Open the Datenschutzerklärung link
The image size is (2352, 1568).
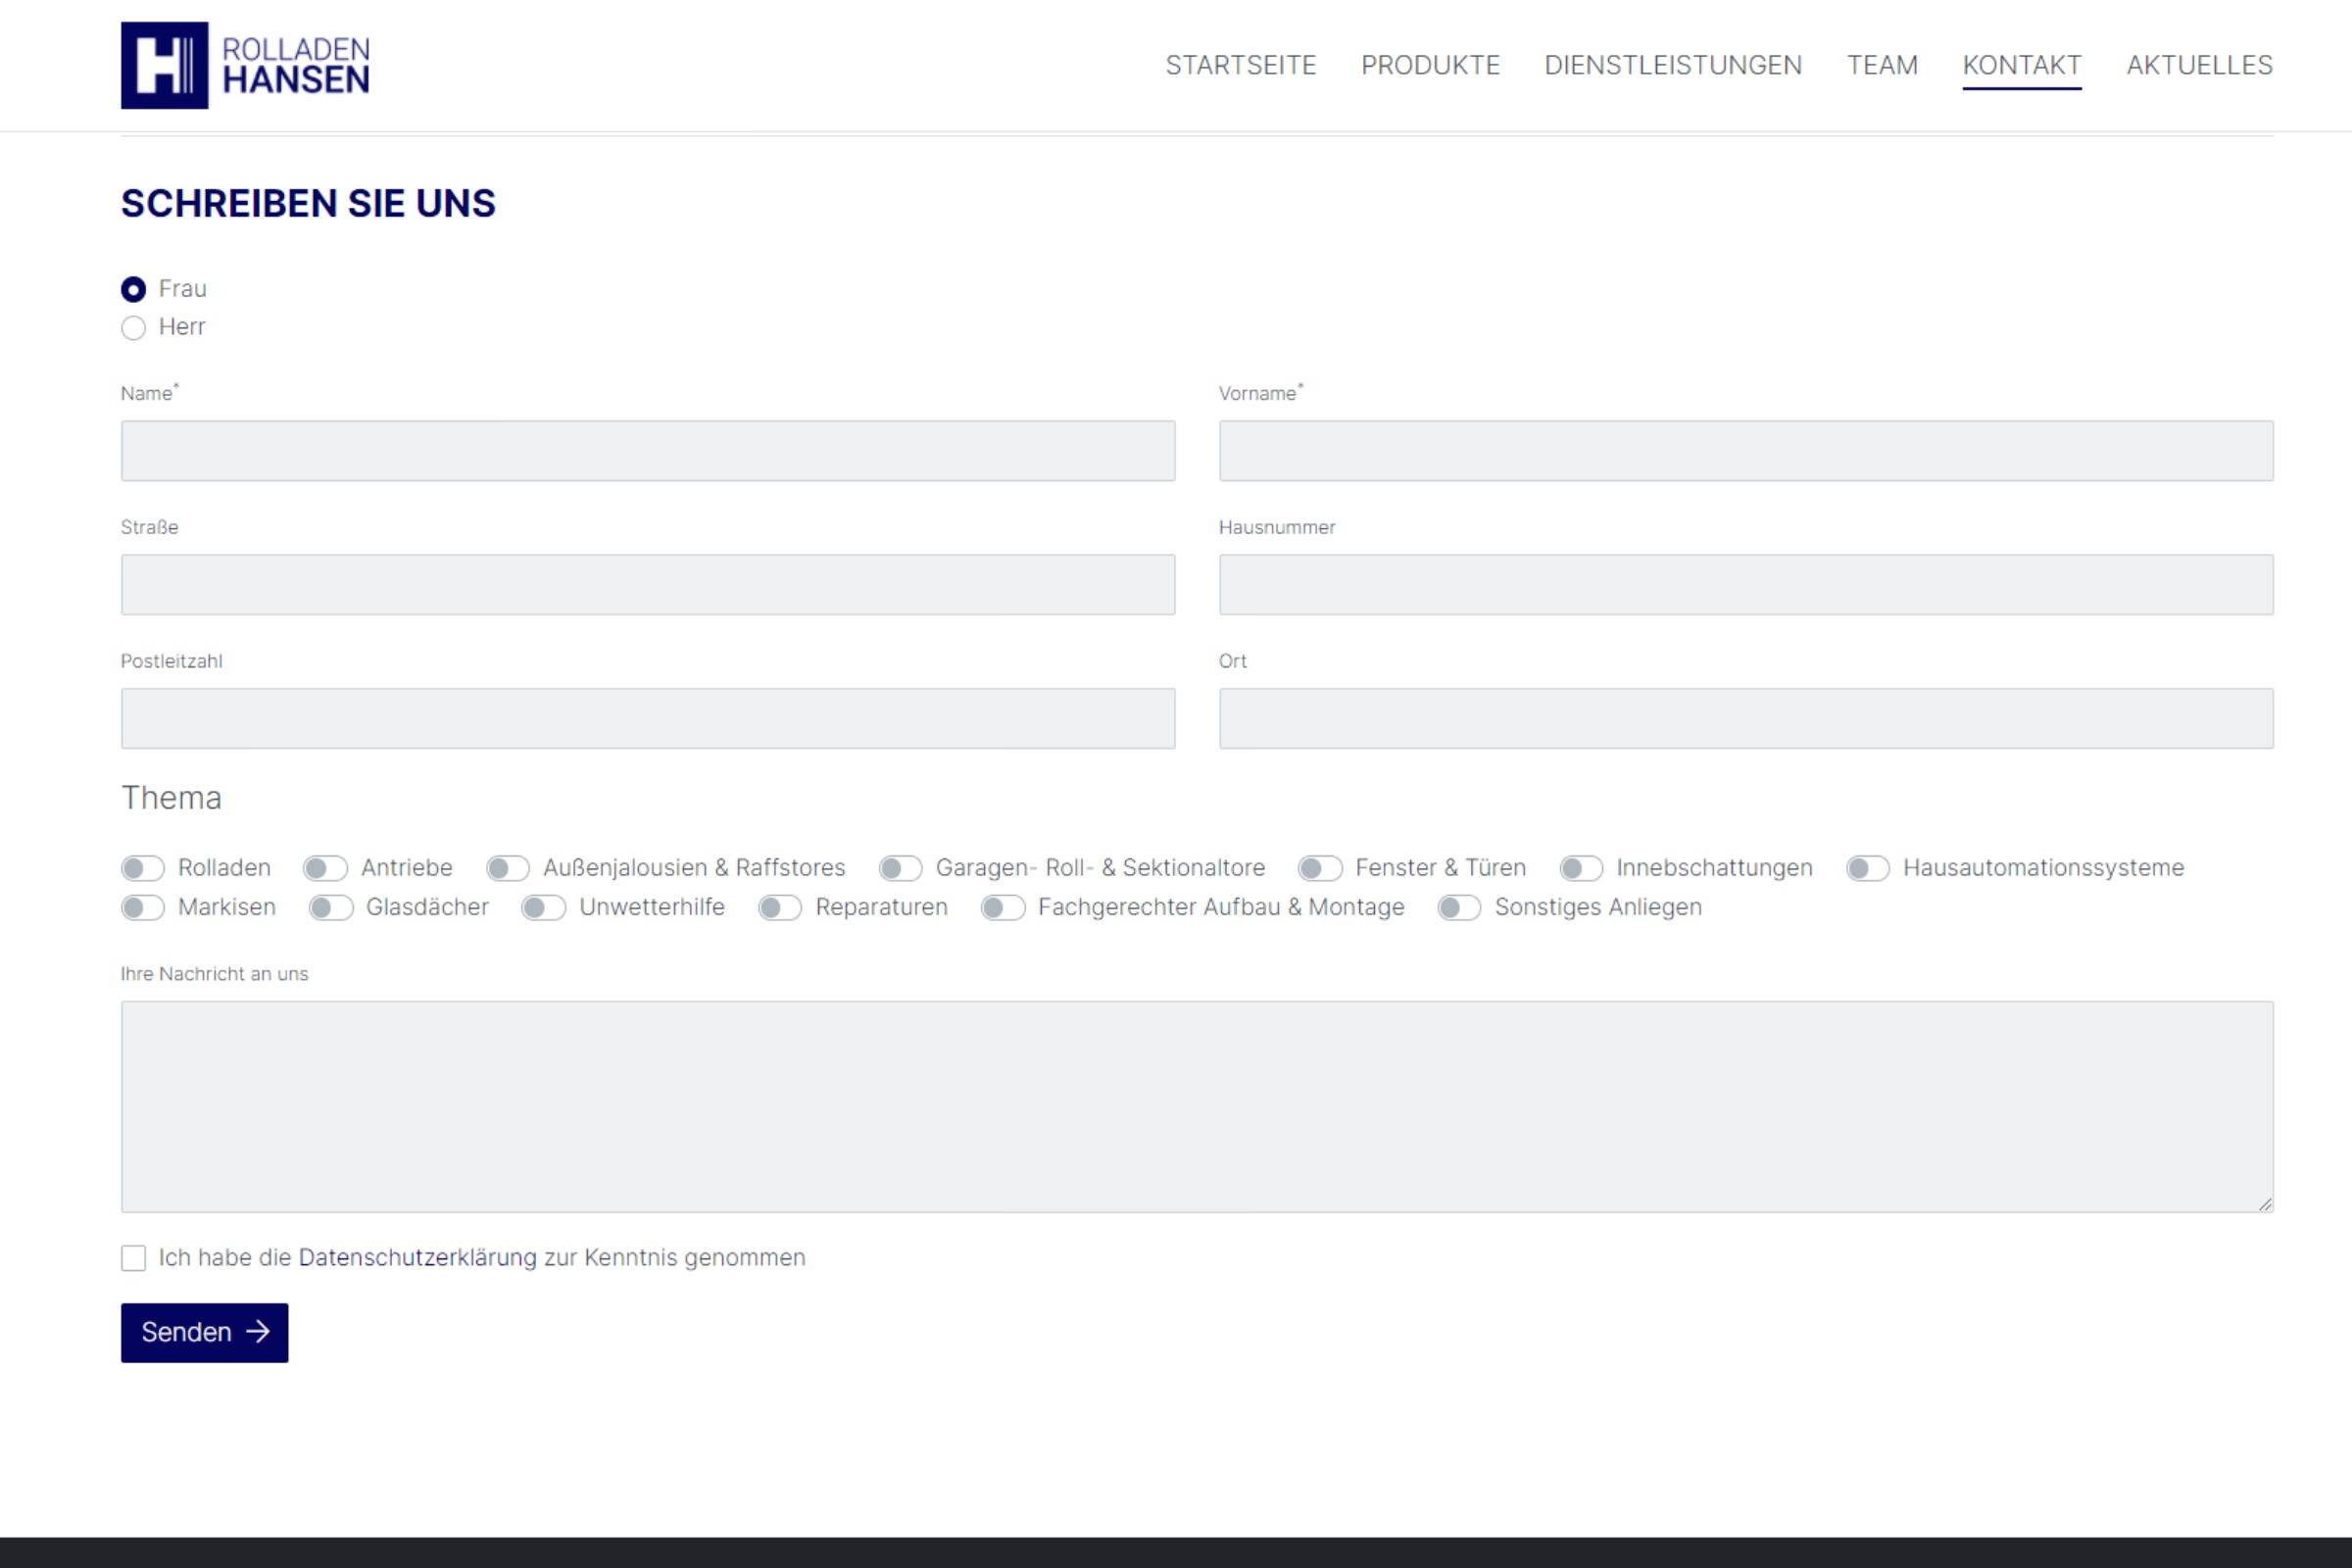click(x=417, y=1258)
